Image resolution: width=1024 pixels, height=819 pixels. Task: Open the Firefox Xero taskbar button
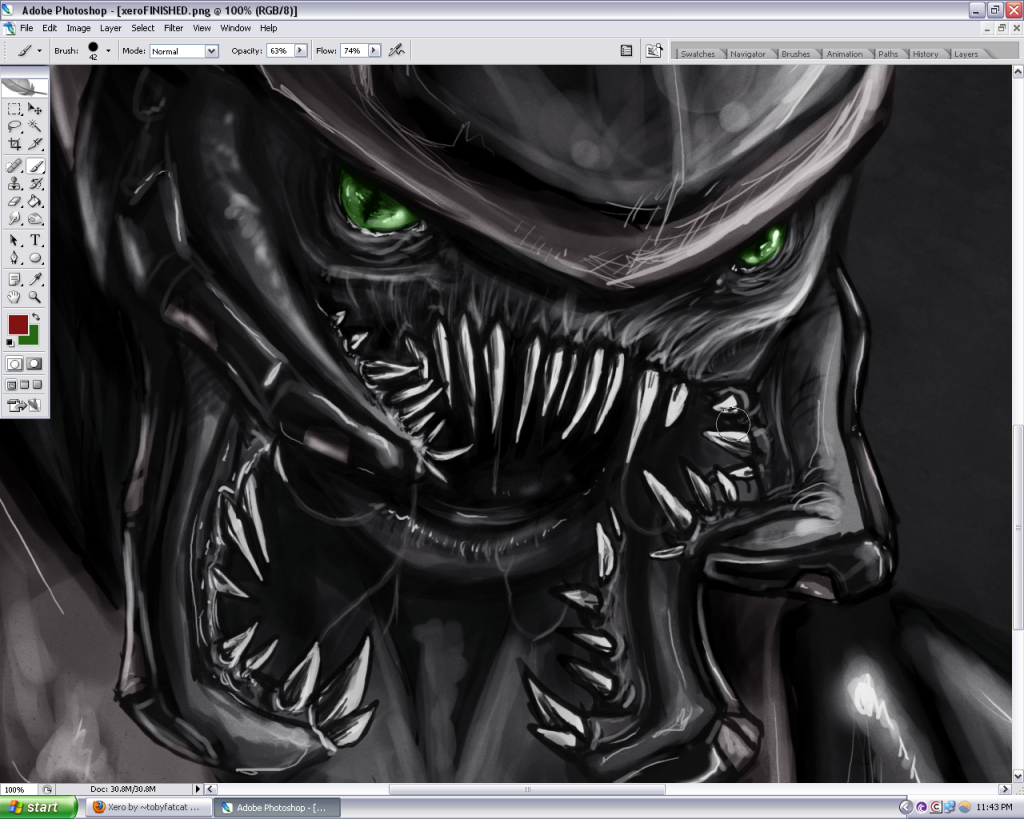pos(146,807)
